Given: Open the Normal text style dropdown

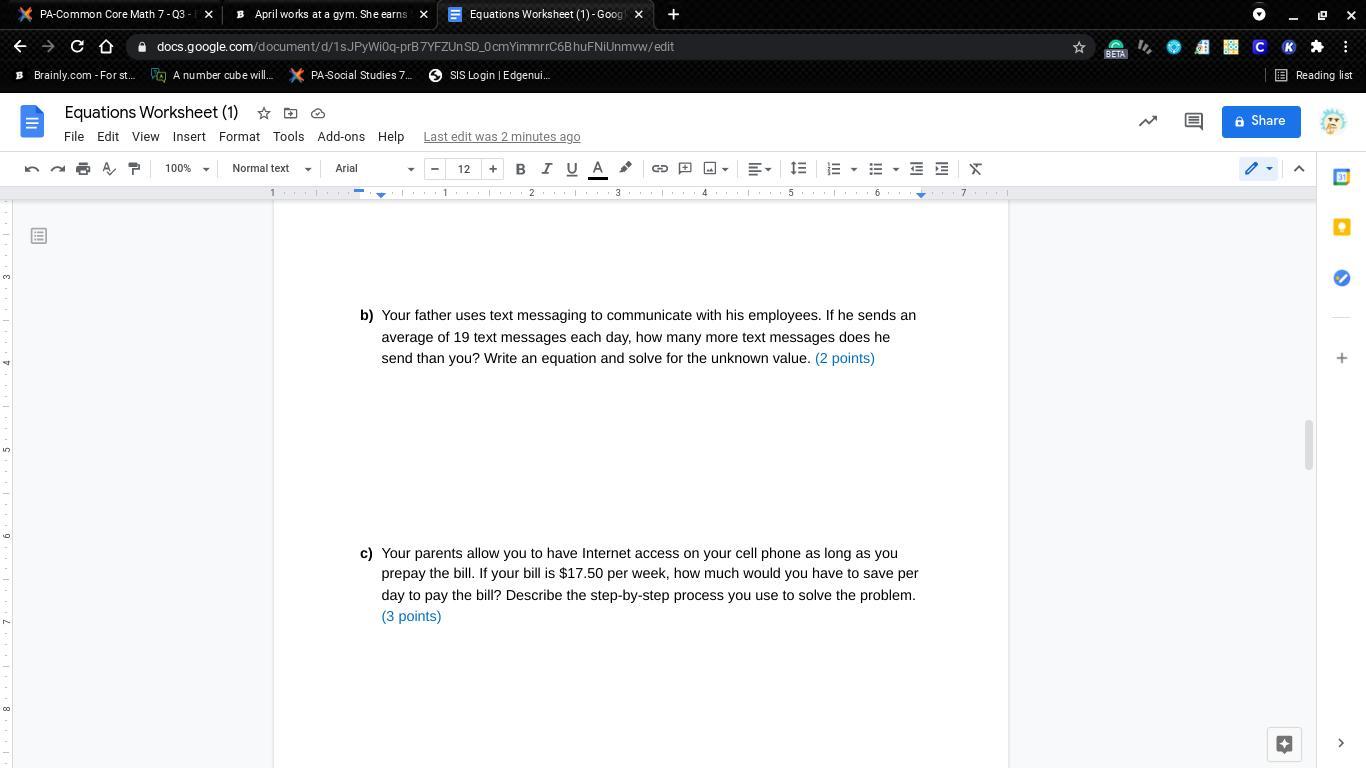Looking at the screenshot, I should tap(271, 169).
